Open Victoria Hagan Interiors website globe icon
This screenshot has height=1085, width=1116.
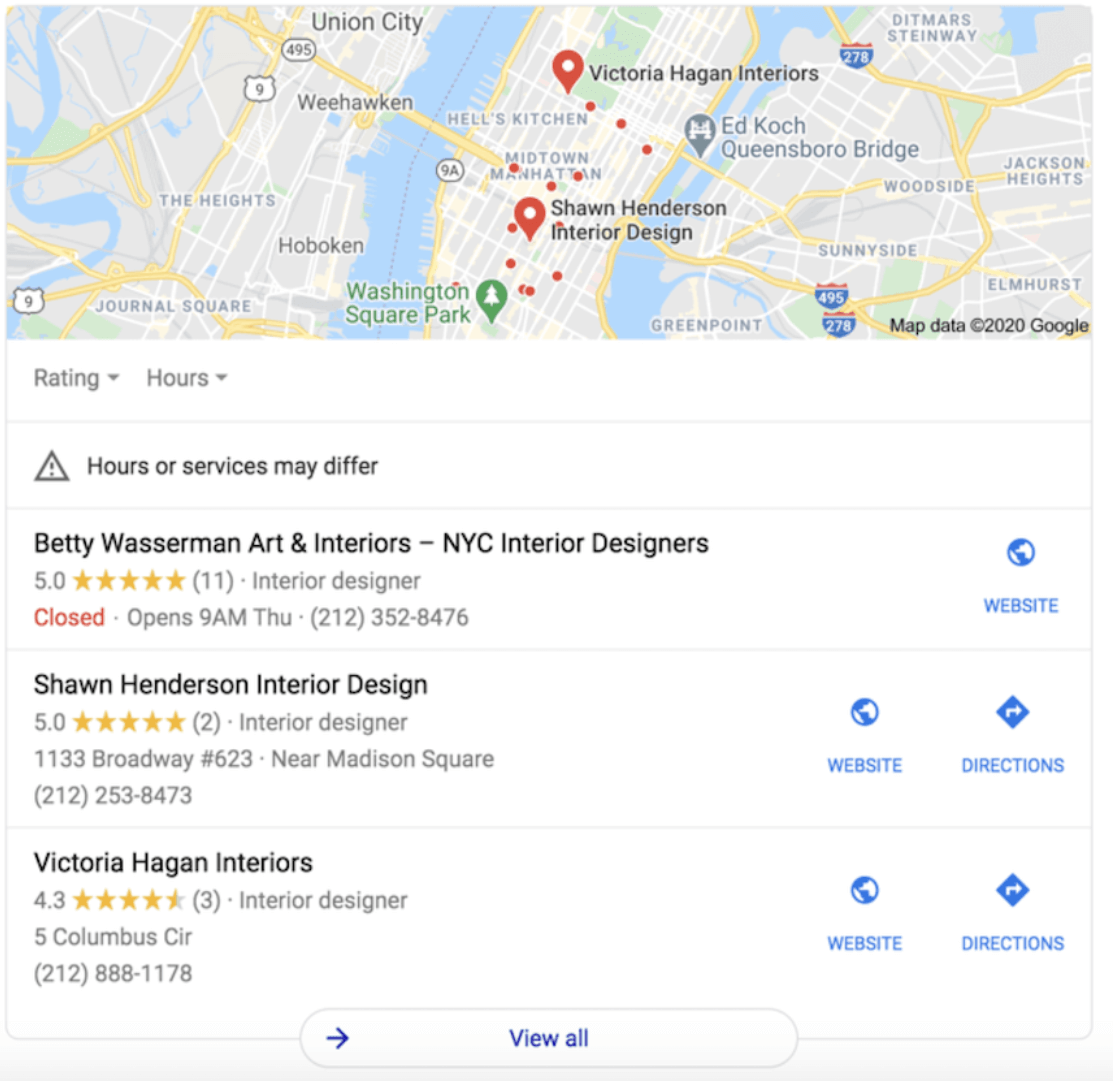click(x=865, y=890)
